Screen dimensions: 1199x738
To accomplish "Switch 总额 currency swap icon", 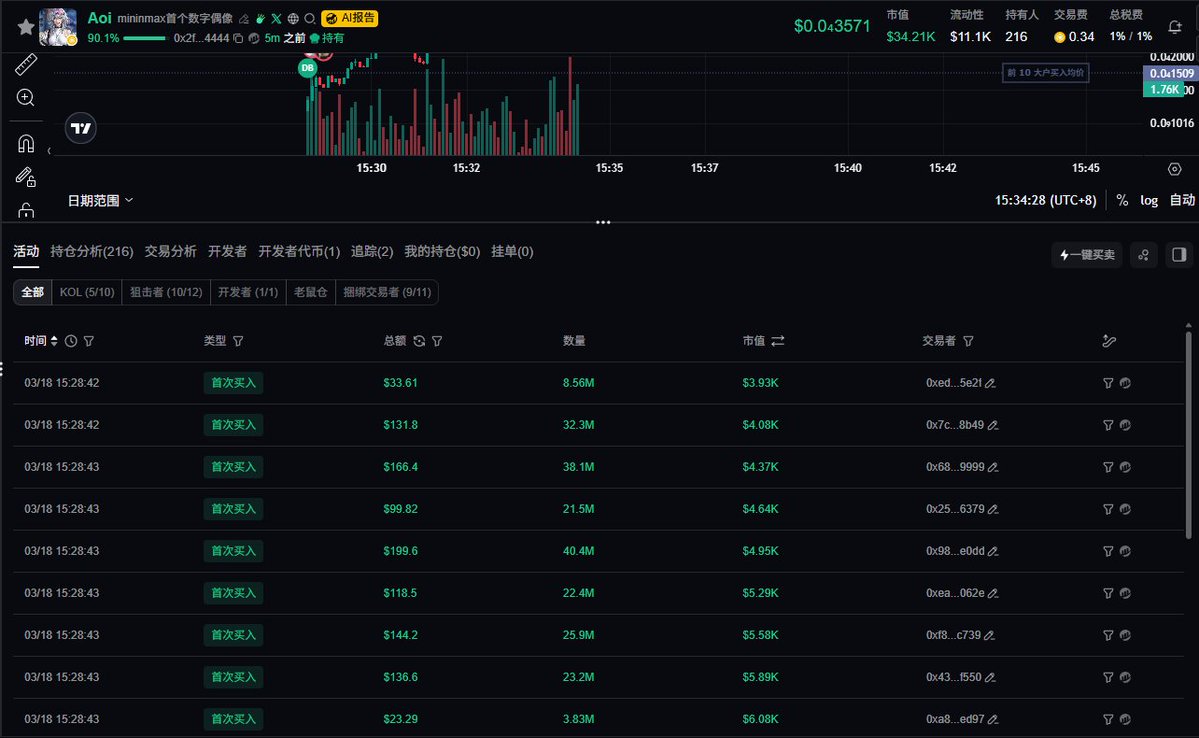I will tap(419, 341).
